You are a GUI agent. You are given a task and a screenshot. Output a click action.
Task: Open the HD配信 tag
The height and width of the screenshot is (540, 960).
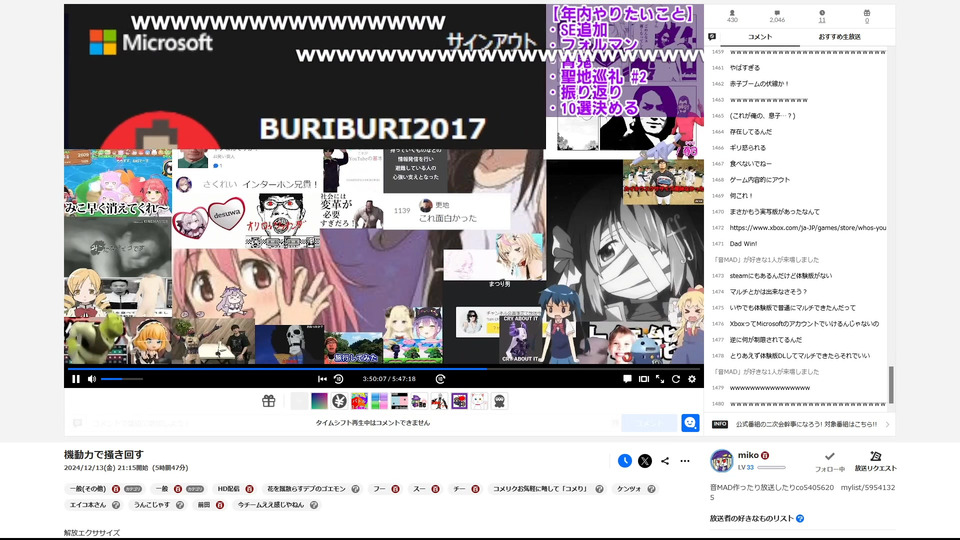tap(228, 489)
